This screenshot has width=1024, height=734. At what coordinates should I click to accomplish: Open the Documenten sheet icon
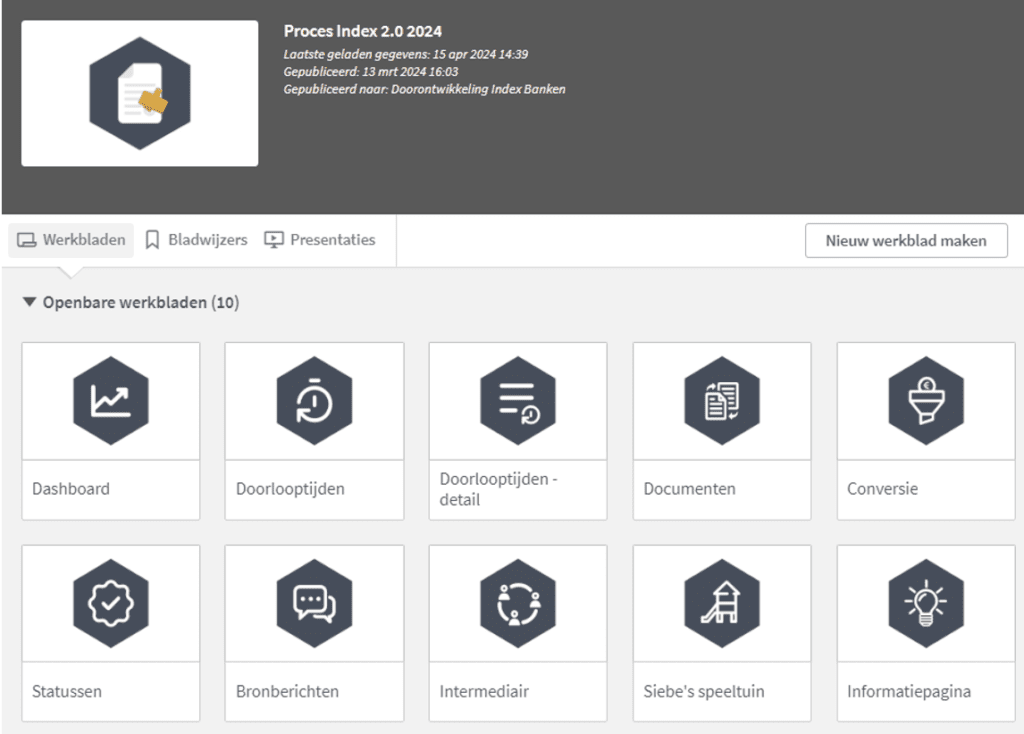click(721, 401)
